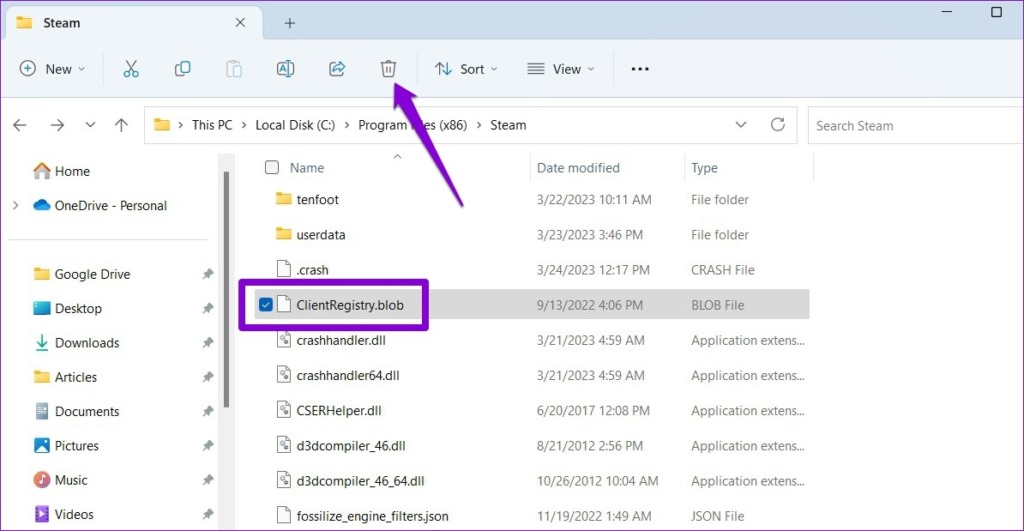Close the Steam tab
This screenshot has width=1024, height=531.
pyautogui.click(x=240, y=22)
